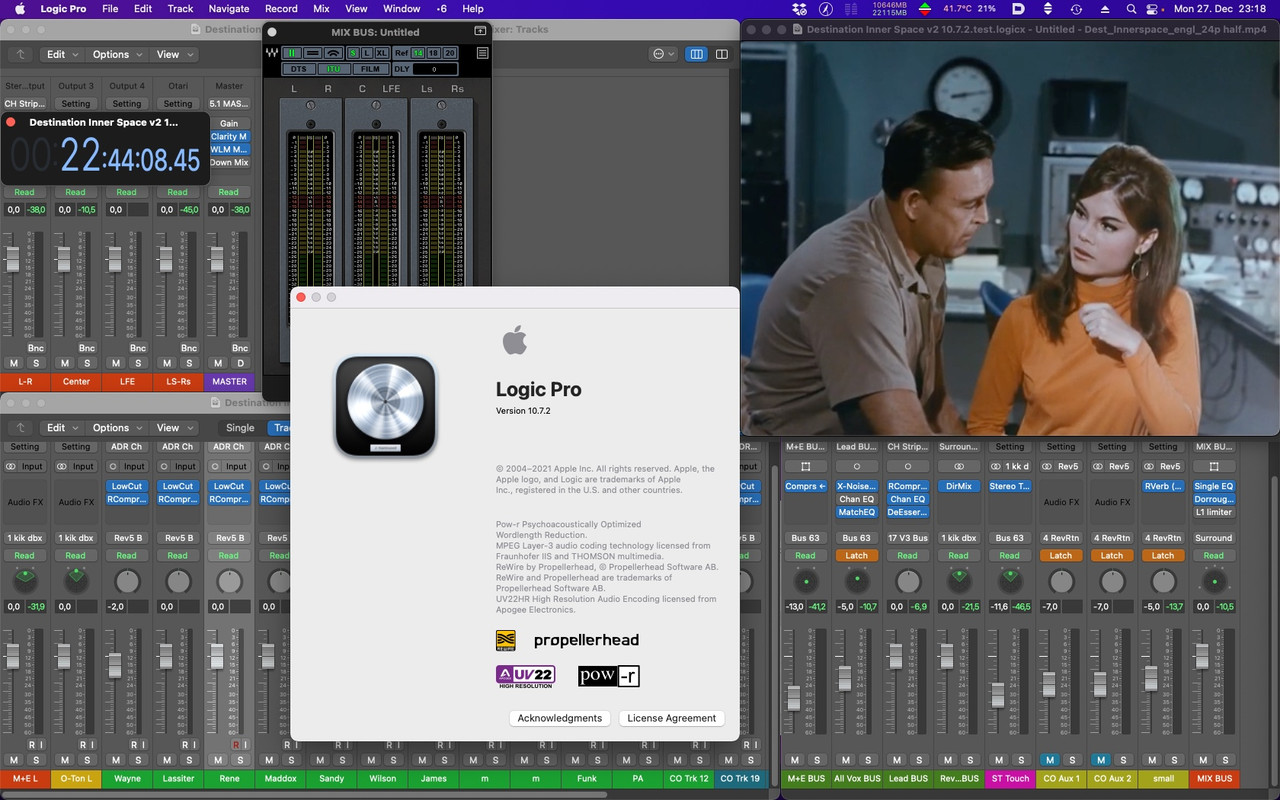Open the Edit dropdown in the top mixer
The image size is (1280, 800).
[x=61, y=54]
